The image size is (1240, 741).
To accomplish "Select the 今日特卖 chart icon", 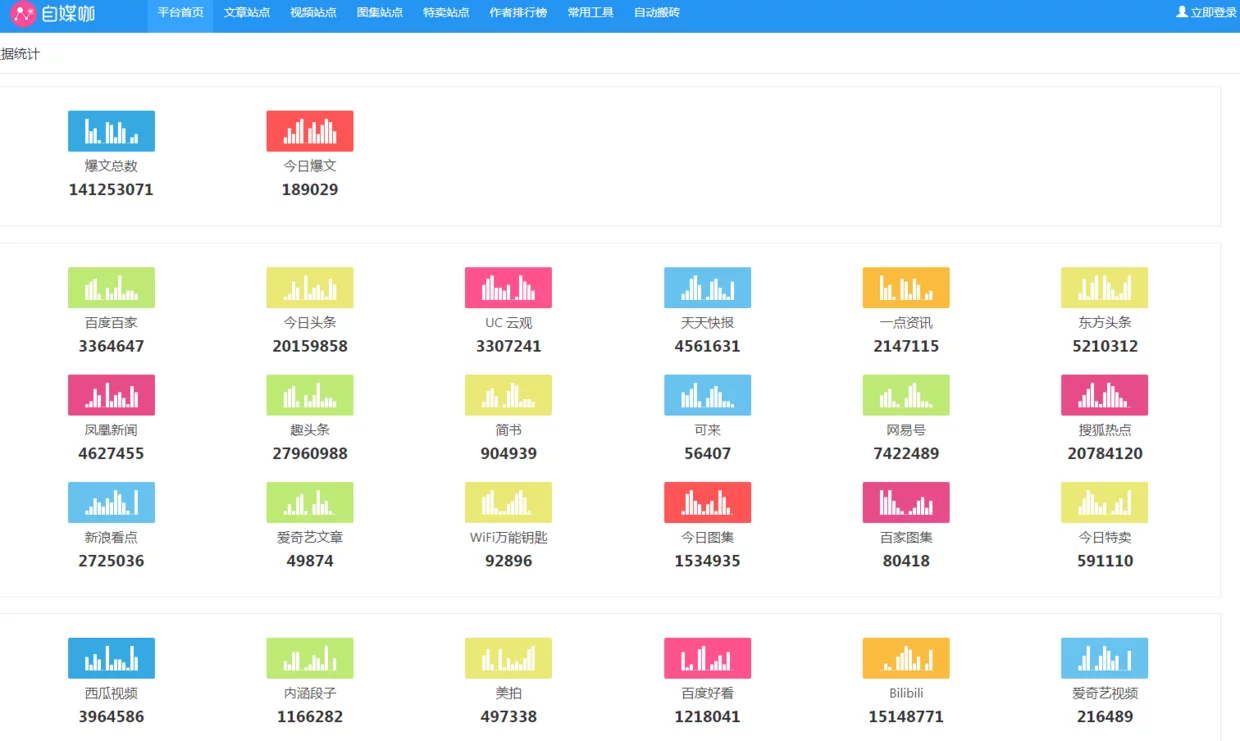I will 1105,503.
